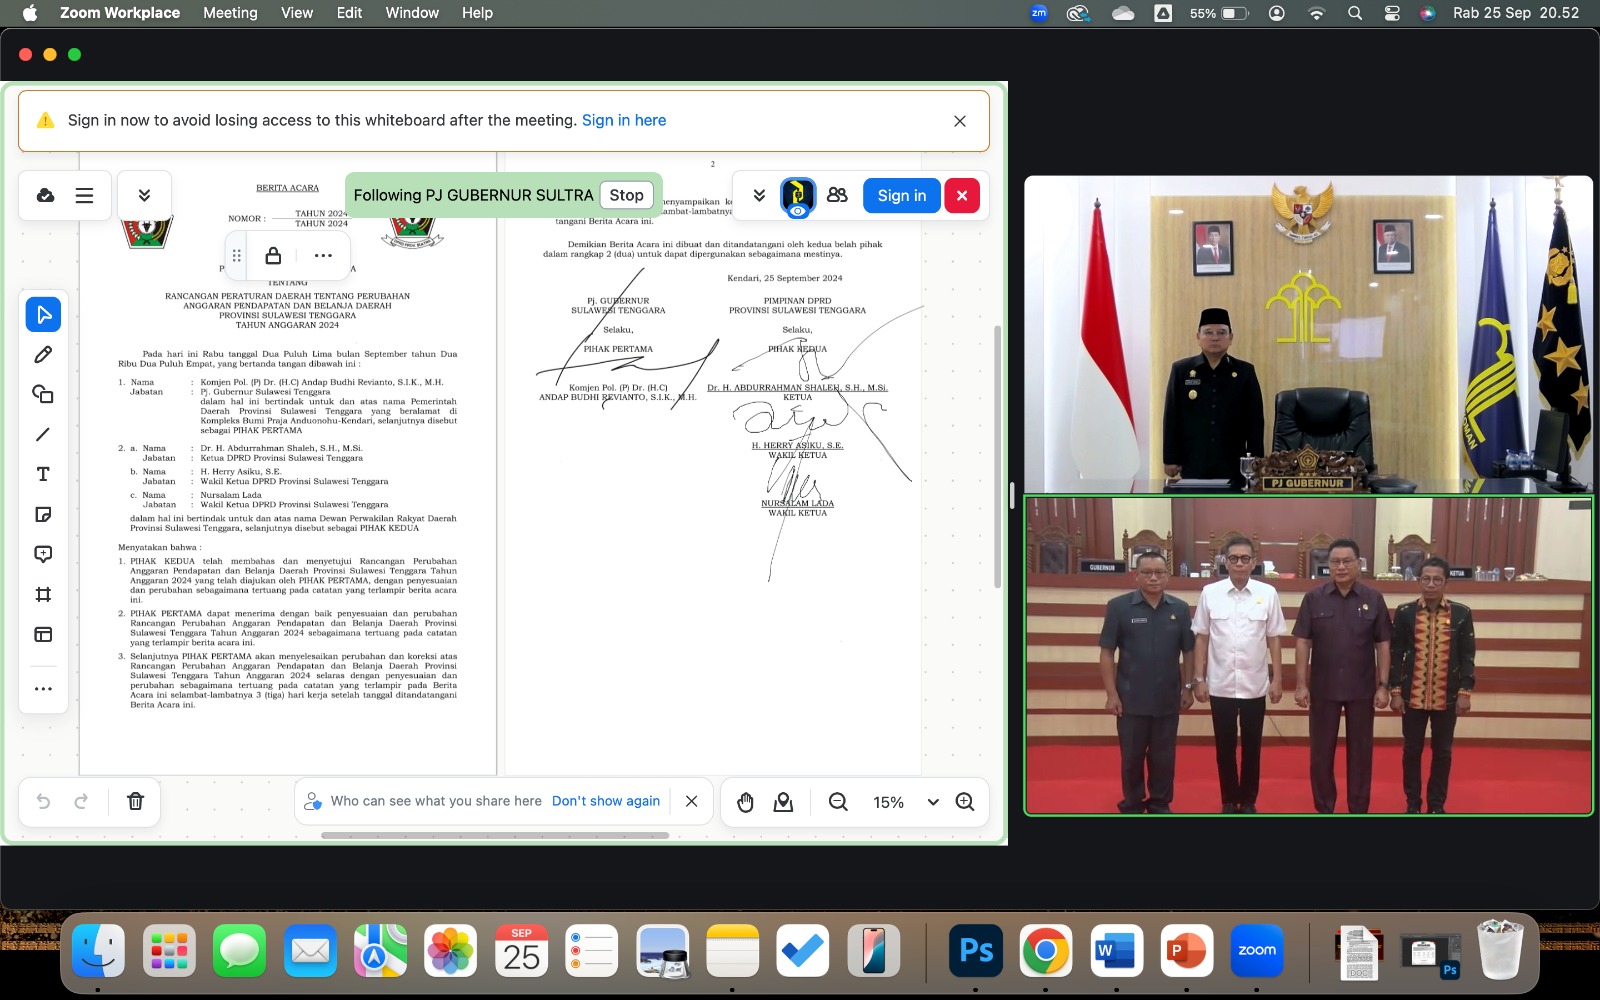Open the Apple menu
Screen dimensions: 1600x1000
click(29, 13)
